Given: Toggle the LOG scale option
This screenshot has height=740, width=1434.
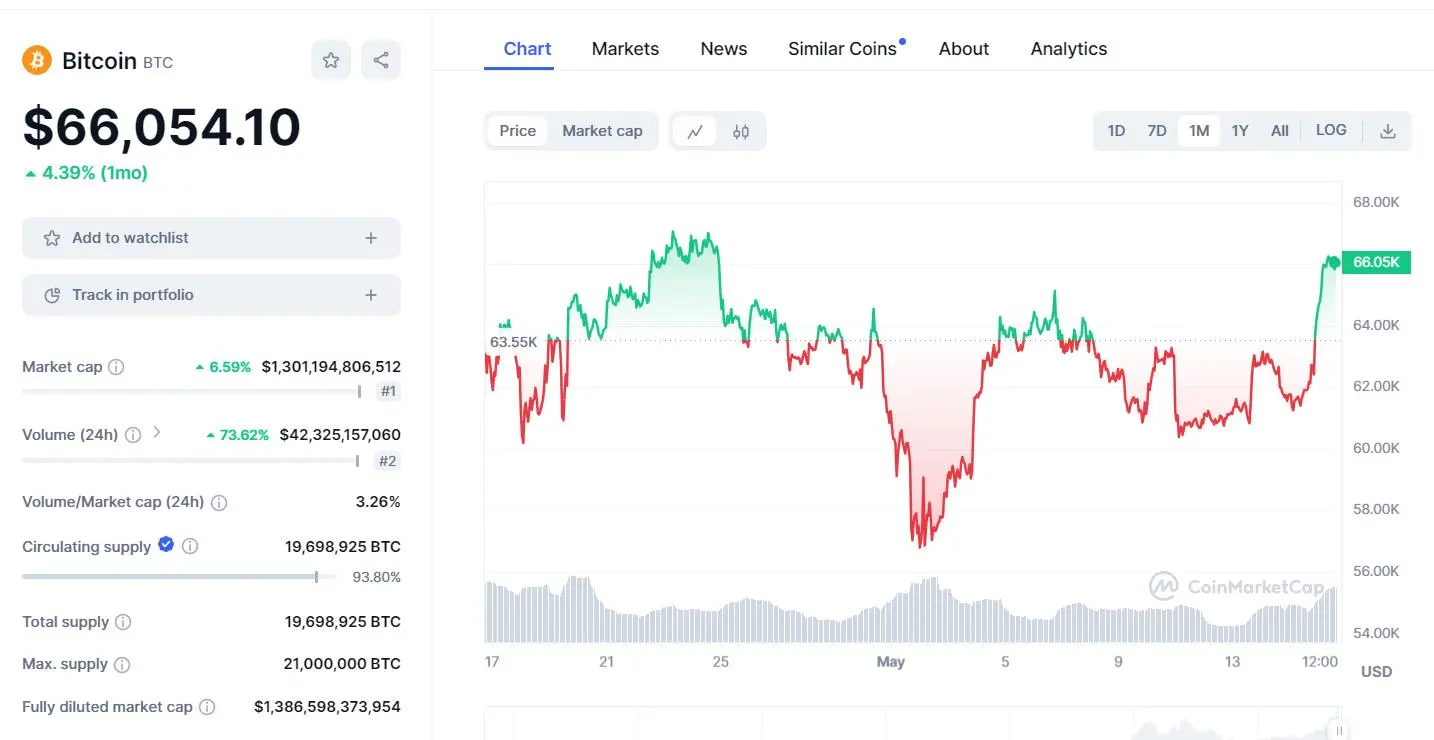Looking at the screenshot, I should [1331, 130].
